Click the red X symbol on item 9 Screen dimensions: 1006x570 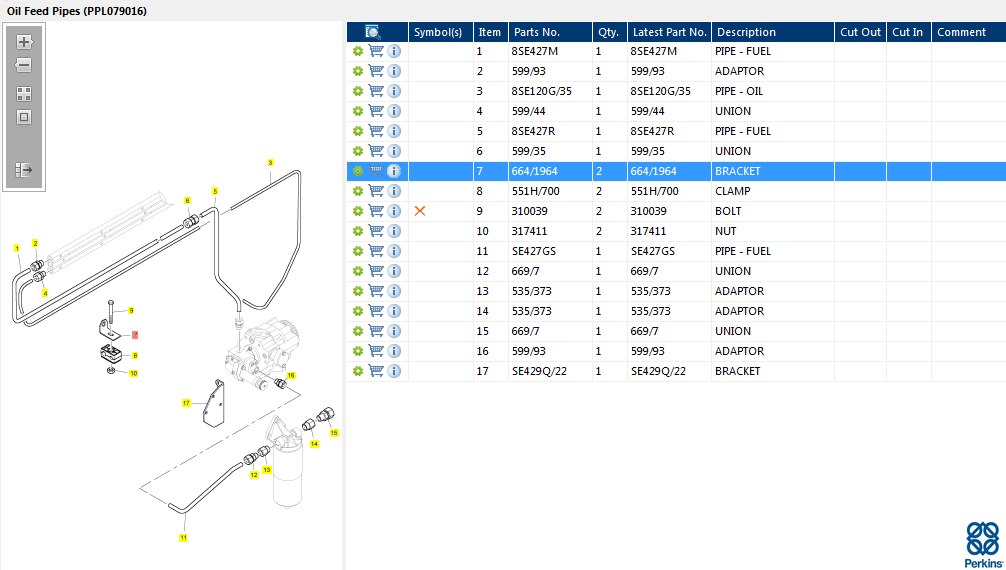tap(420, 211)
